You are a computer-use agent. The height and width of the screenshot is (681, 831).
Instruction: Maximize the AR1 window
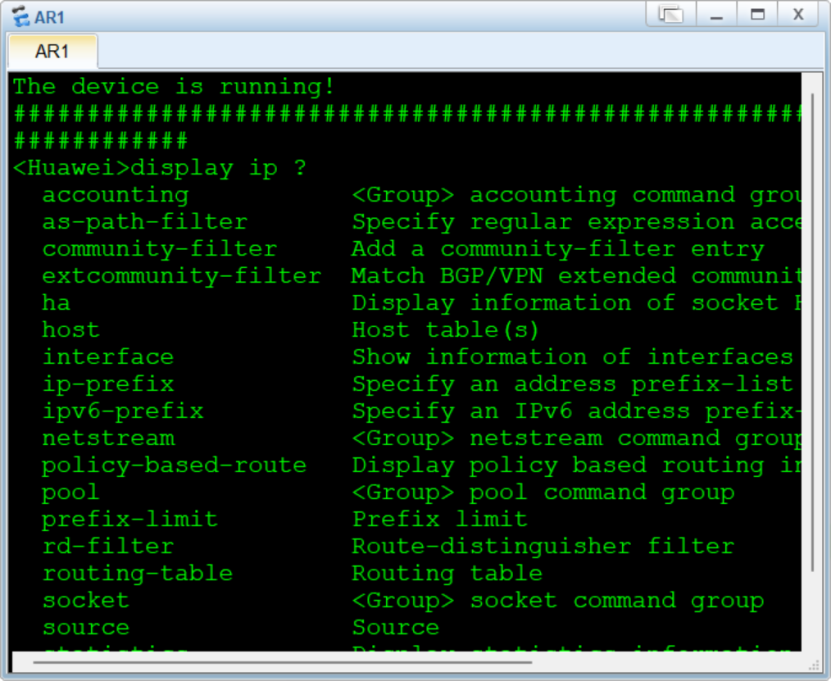pos(757,14)
